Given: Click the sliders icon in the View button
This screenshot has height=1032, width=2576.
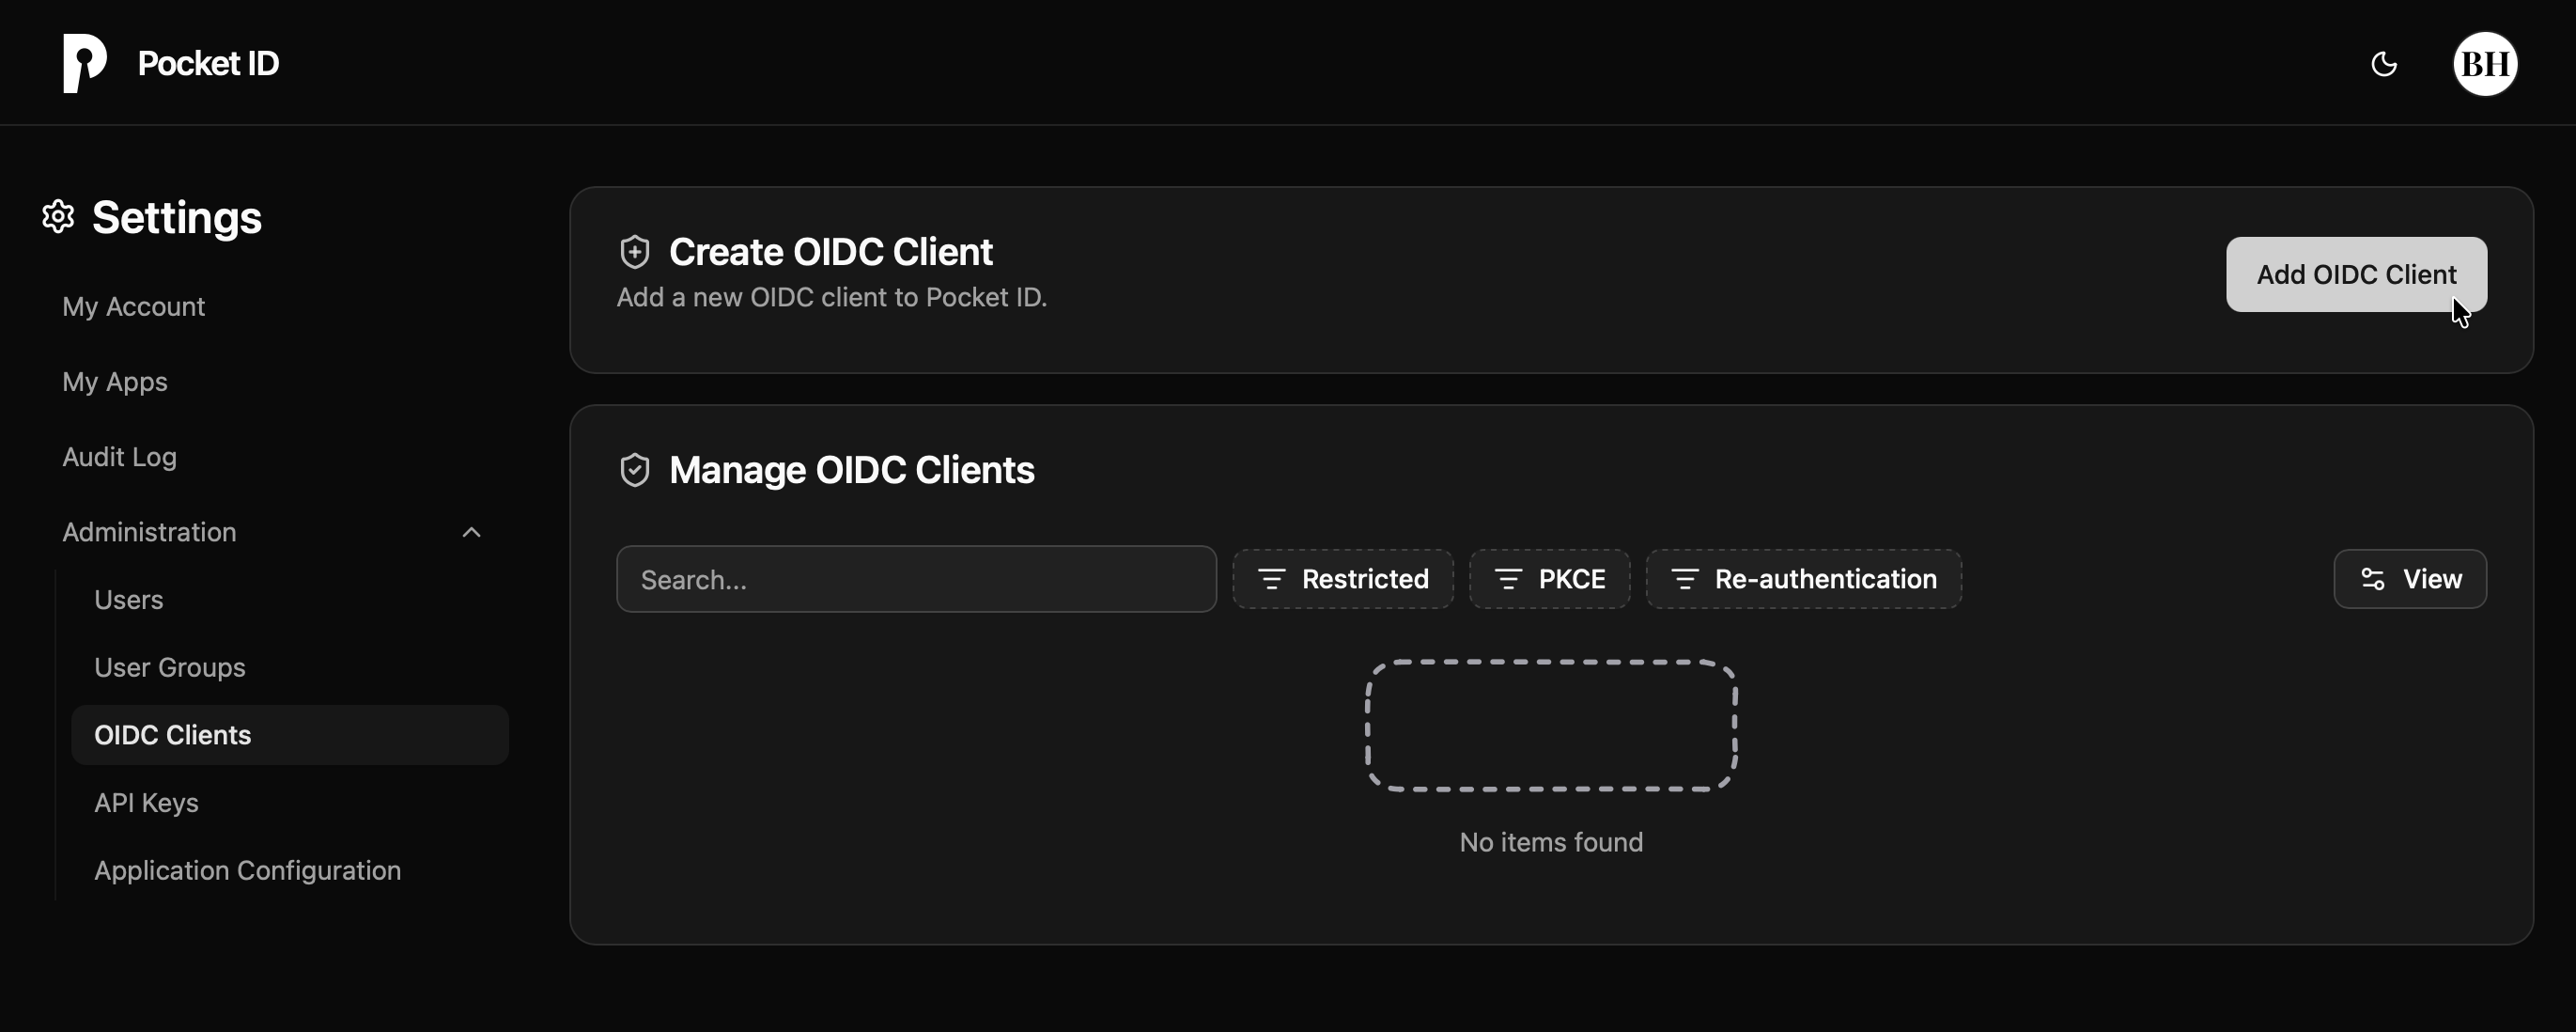Looking at the screenshot, I should point(2372,578).
